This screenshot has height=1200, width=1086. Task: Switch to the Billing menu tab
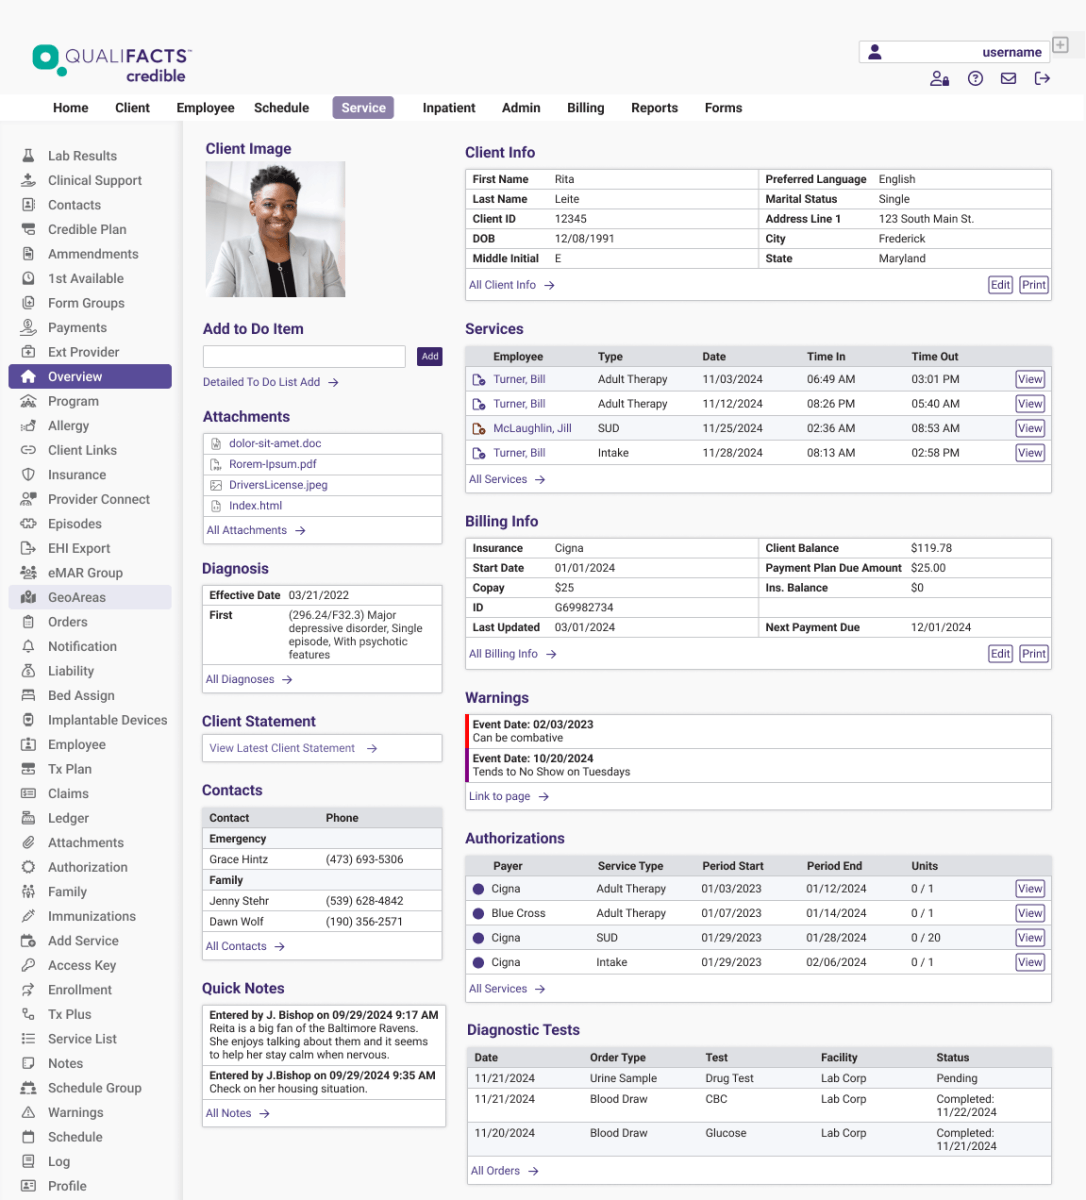pos(585,108)
